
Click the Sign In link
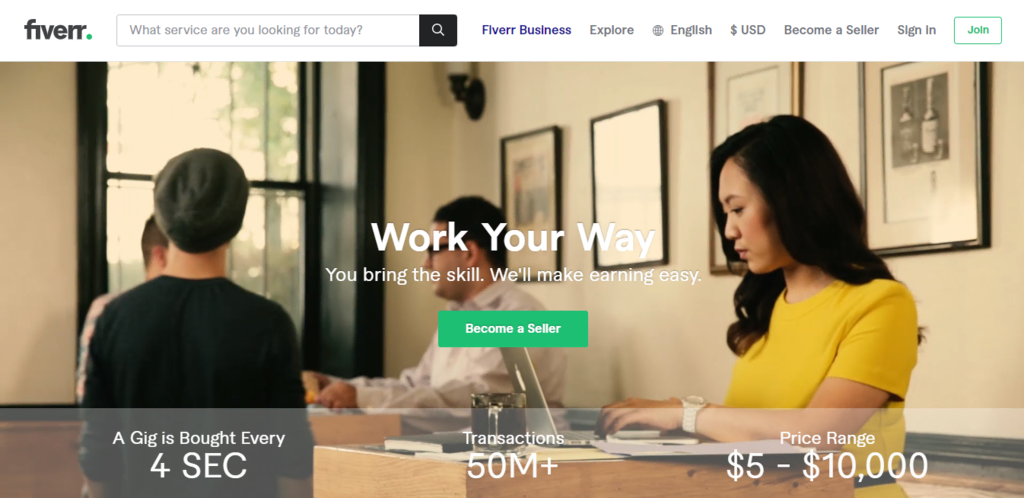click(x=916, y=30)
